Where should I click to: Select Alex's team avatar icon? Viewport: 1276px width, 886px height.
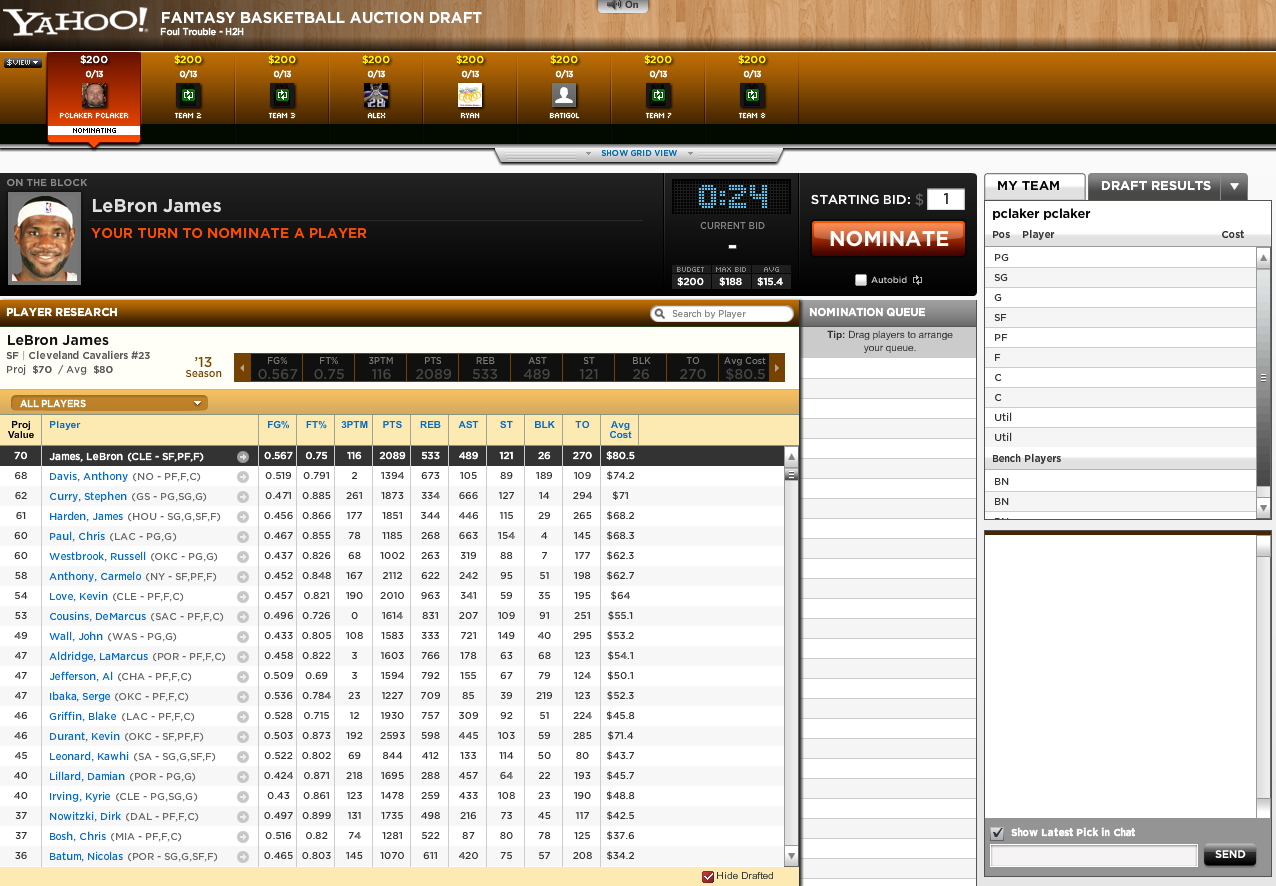376,96
